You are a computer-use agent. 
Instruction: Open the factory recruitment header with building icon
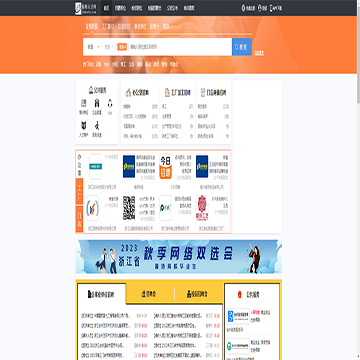pos(178,93)
